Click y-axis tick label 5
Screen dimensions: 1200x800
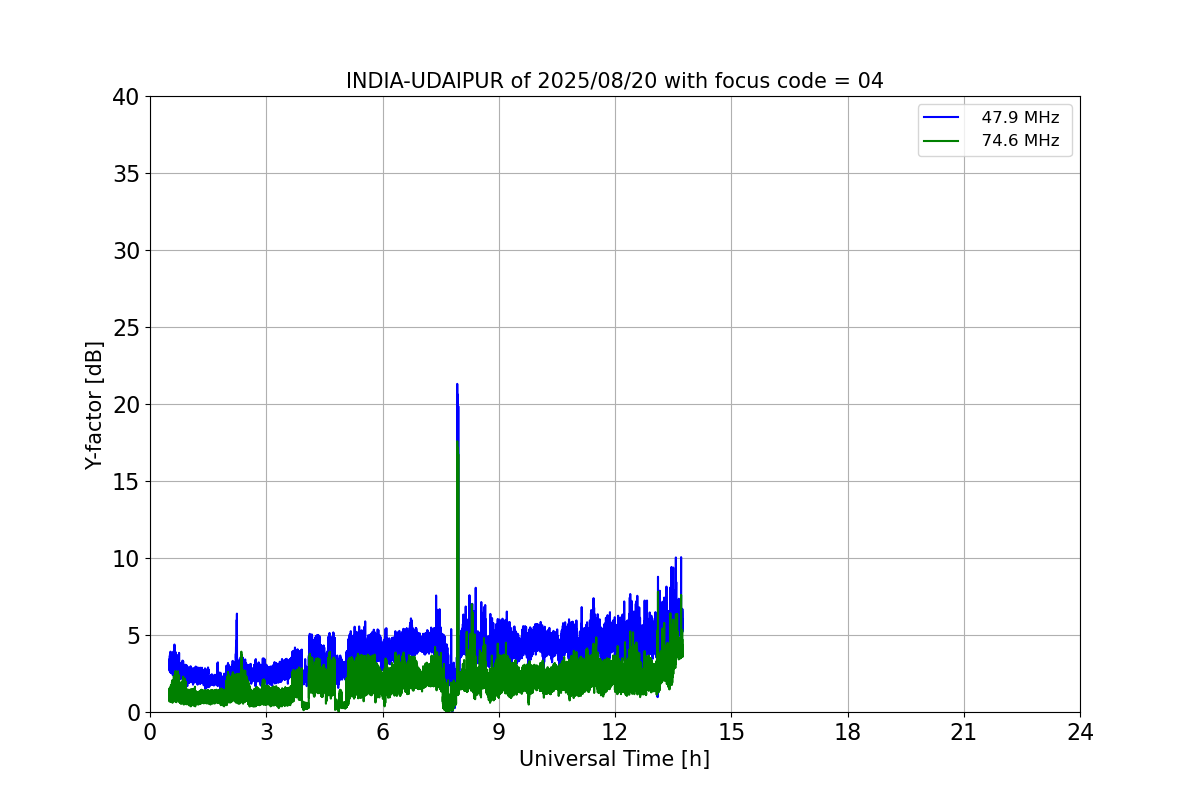point(133,636)
